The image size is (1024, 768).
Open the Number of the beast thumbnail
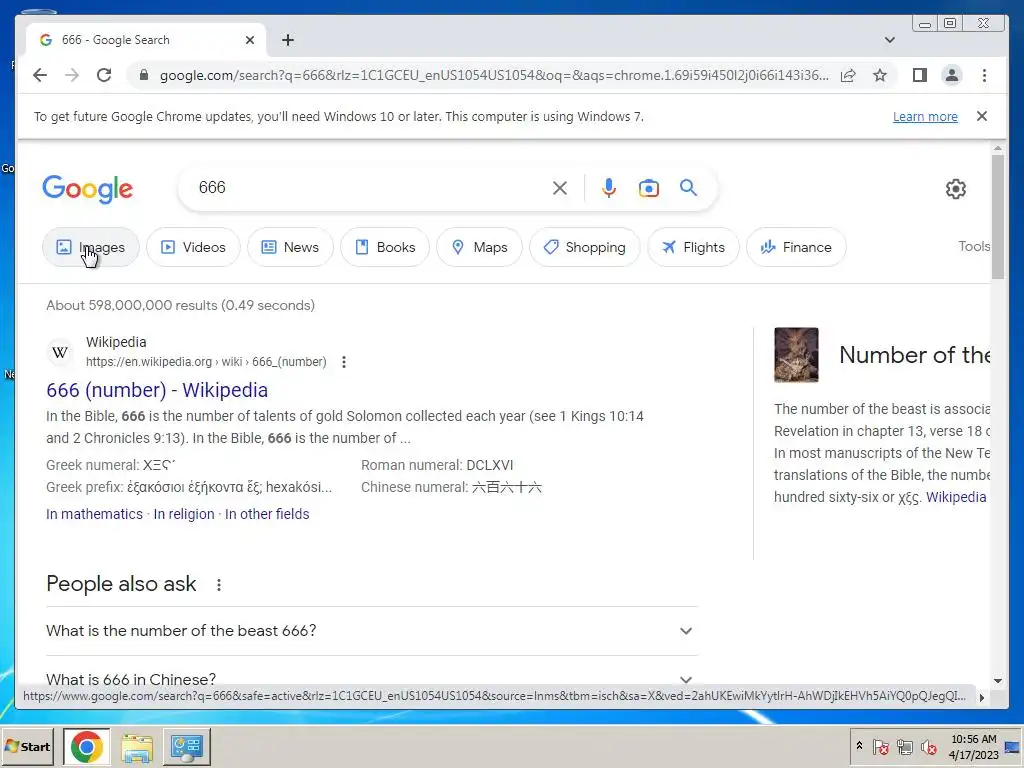pos(796,355)
